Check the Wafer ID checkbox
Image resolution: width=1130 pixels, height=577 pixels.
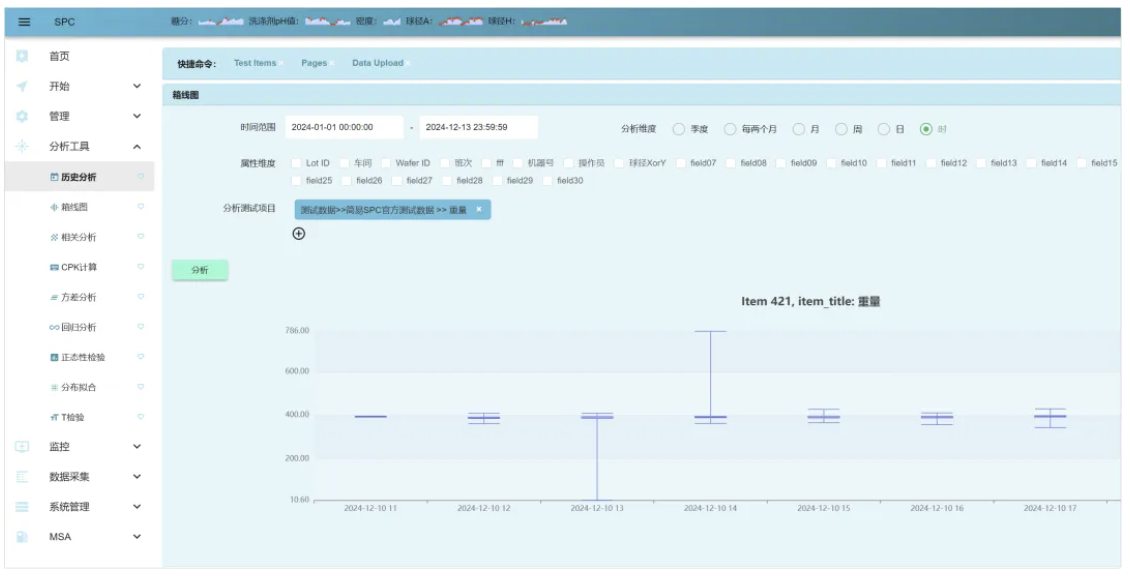(386, 164)
